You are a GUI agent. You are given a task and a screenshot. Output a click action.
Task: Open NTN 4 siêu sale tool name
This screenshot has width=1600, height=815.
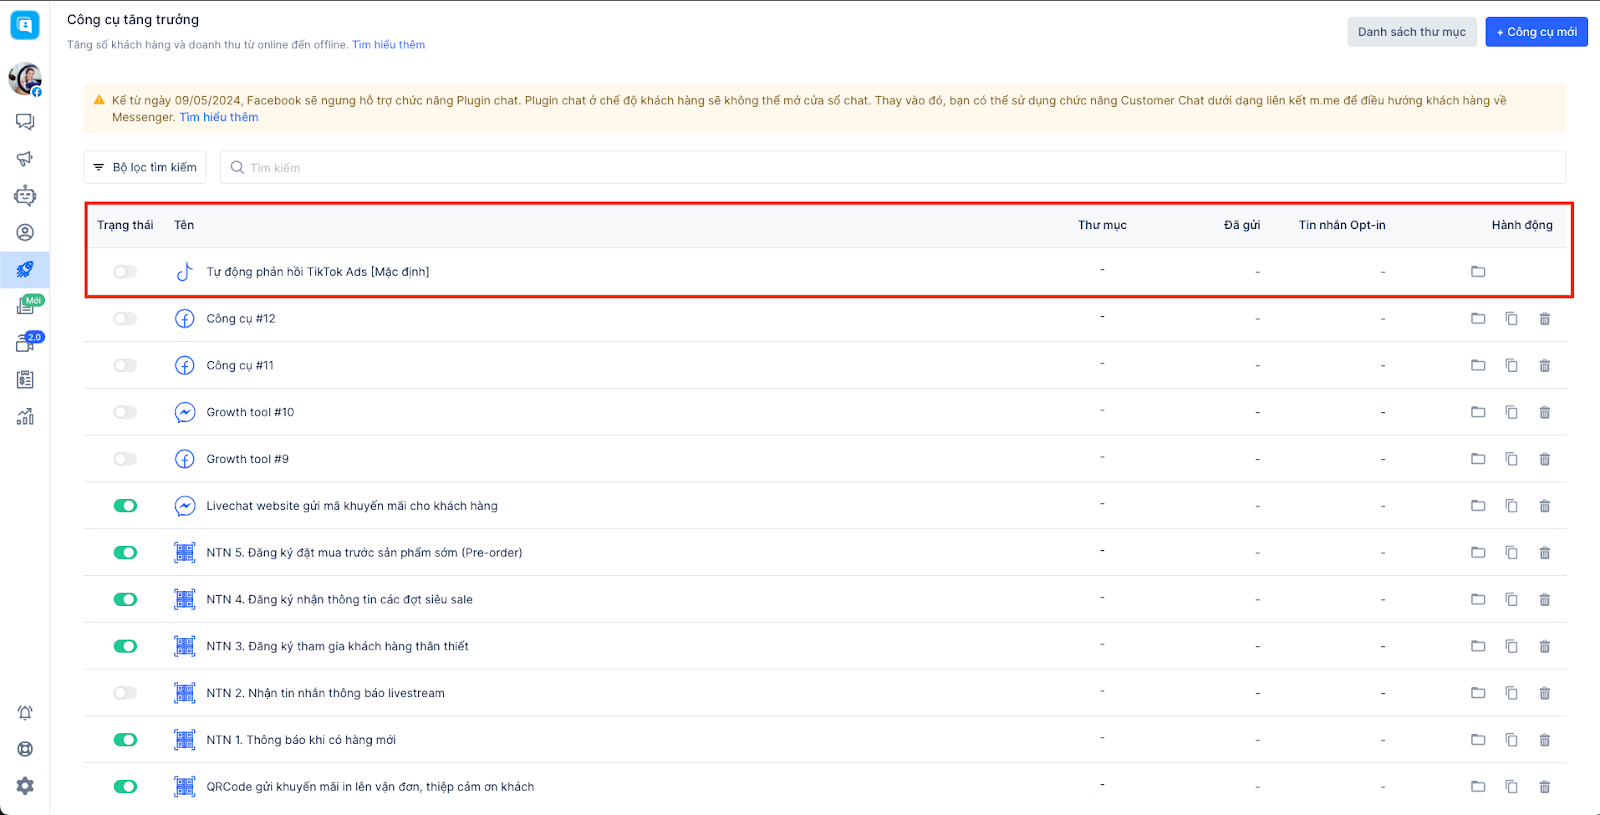[x=339, y=600]
